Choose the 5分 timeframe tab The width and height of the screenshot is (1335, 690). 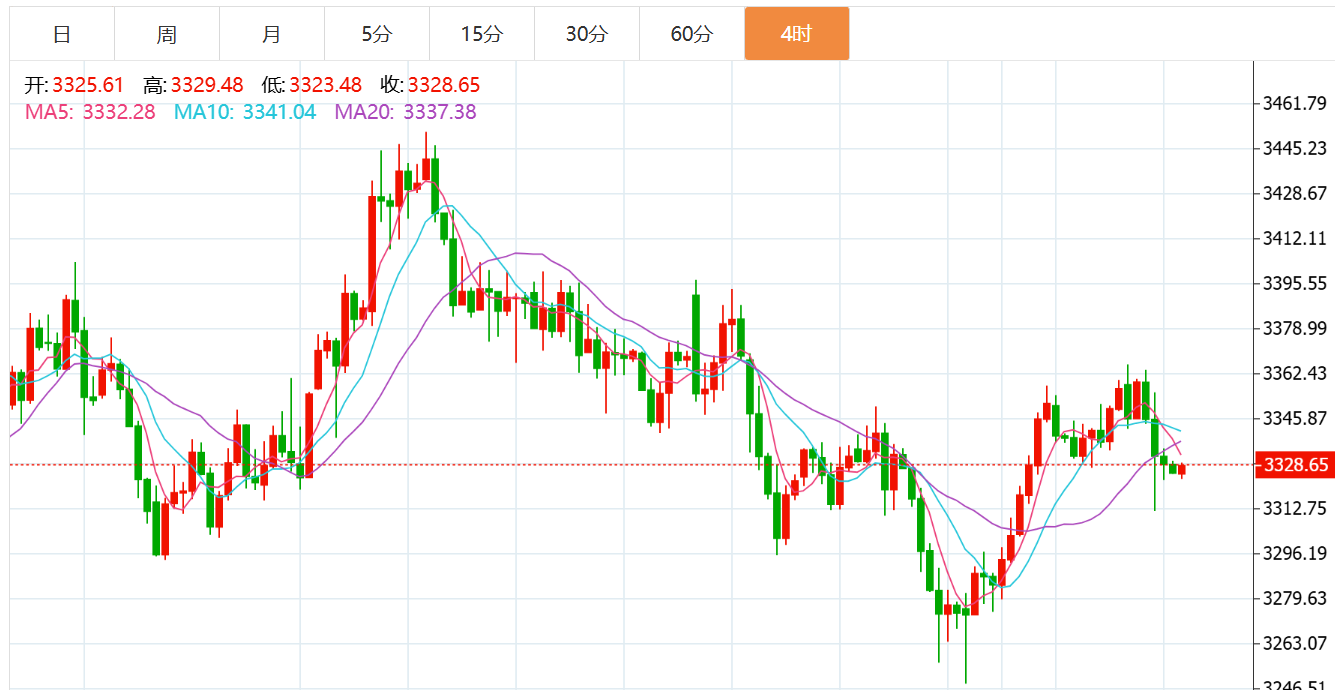(x=377, y=34)
